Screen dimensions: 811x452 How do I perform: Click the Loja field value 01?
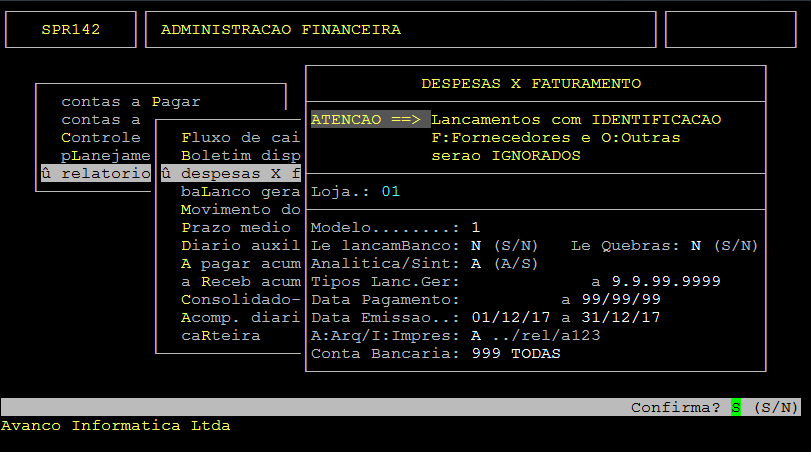tap(390, 191)
